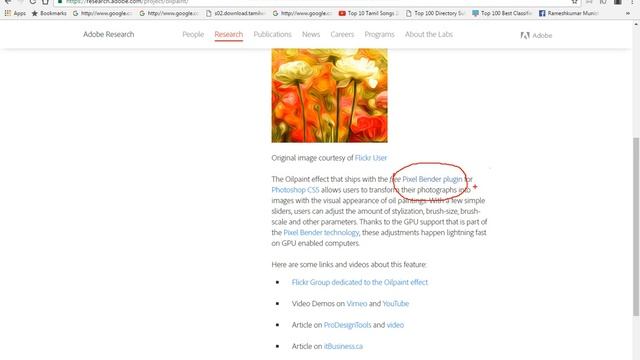Click the oil-painted flowers image
640x360 pixels.
coord(329,96)
